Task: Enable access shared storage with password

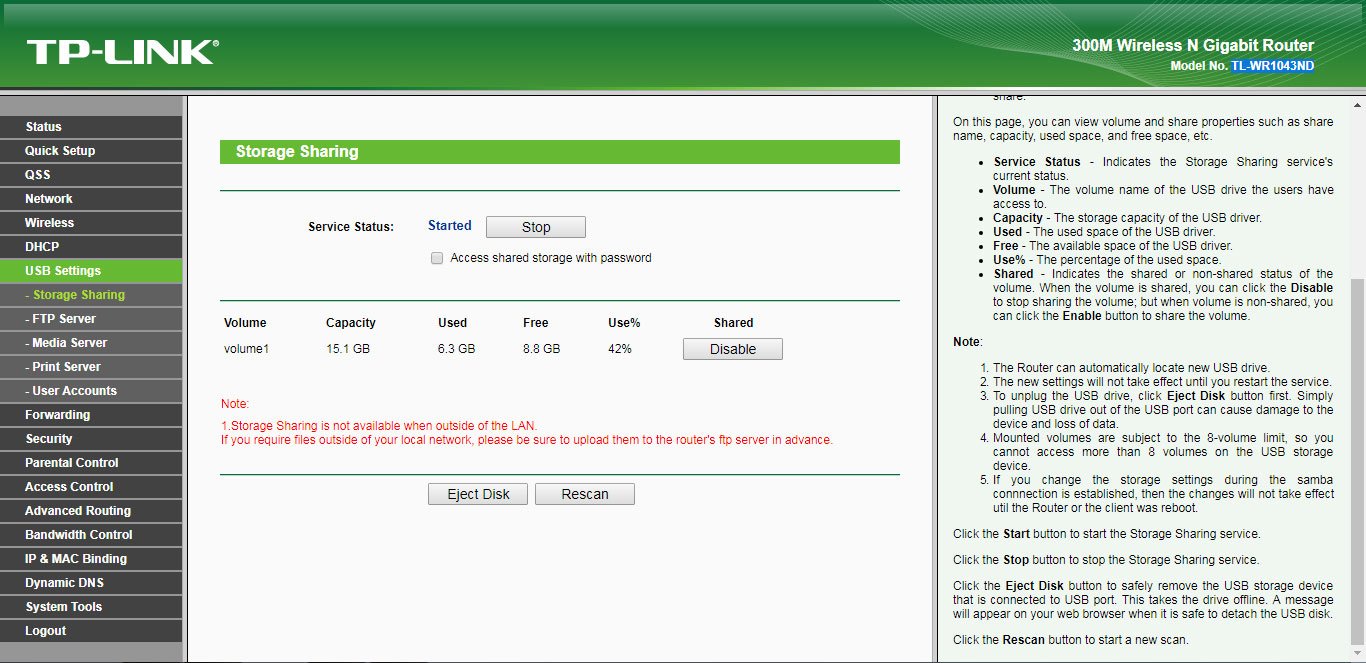Action: click(x=437, y=258)
